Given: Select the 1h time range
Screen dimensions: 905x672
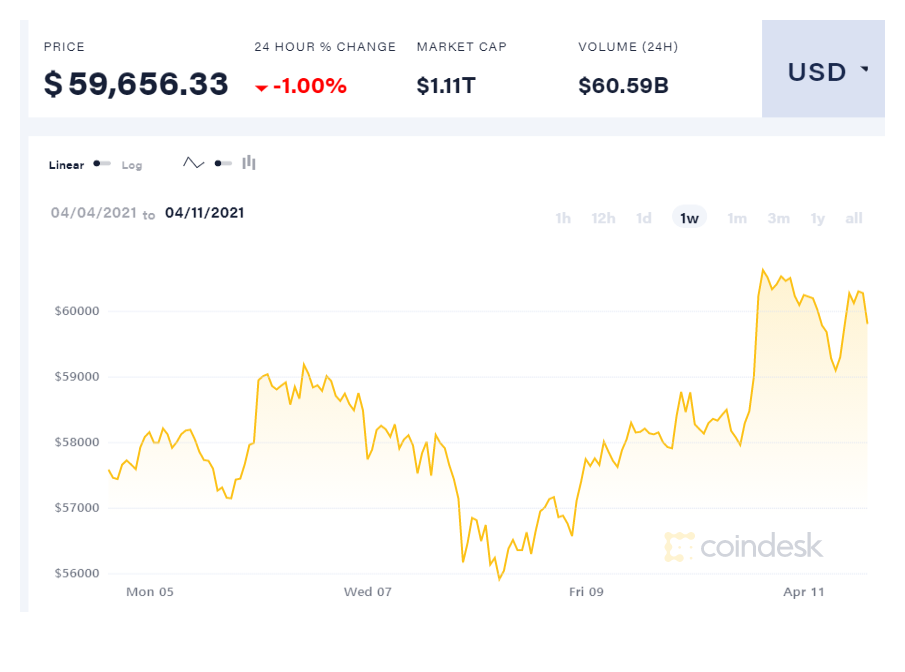Looking at the screenshot, I should [x=563, y=218].
